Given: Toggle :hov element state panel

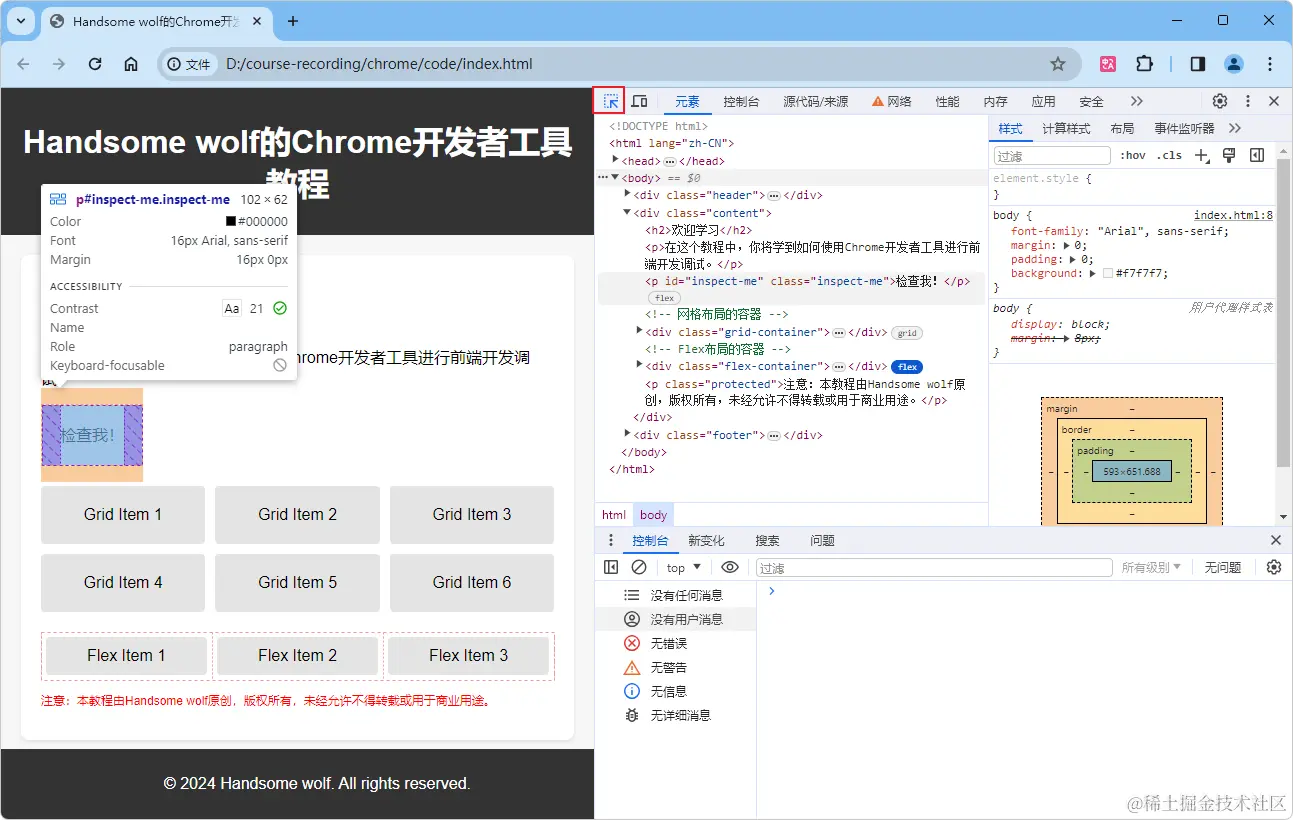Looking at the screenshot, I should pos(1133,155).
